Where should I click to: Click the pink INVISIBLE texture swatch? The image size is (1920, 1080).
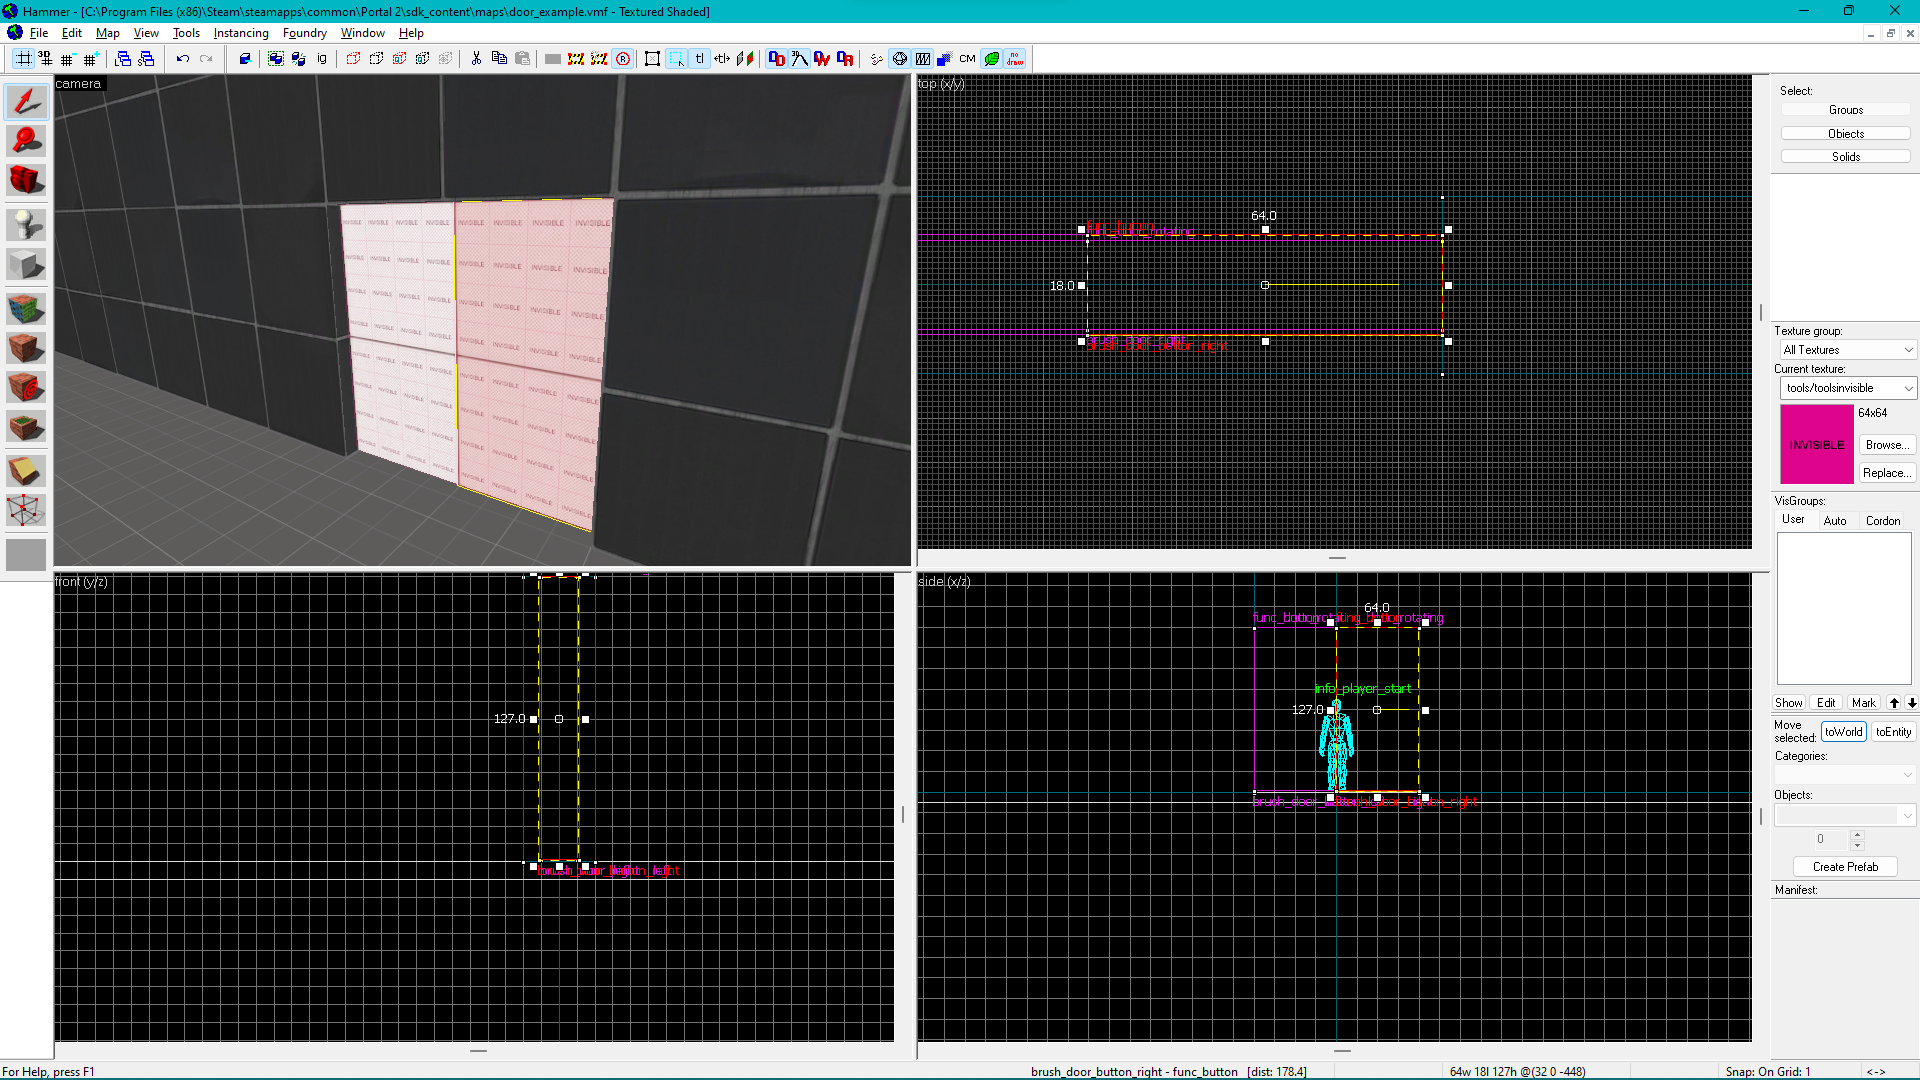pos(1816,444)
